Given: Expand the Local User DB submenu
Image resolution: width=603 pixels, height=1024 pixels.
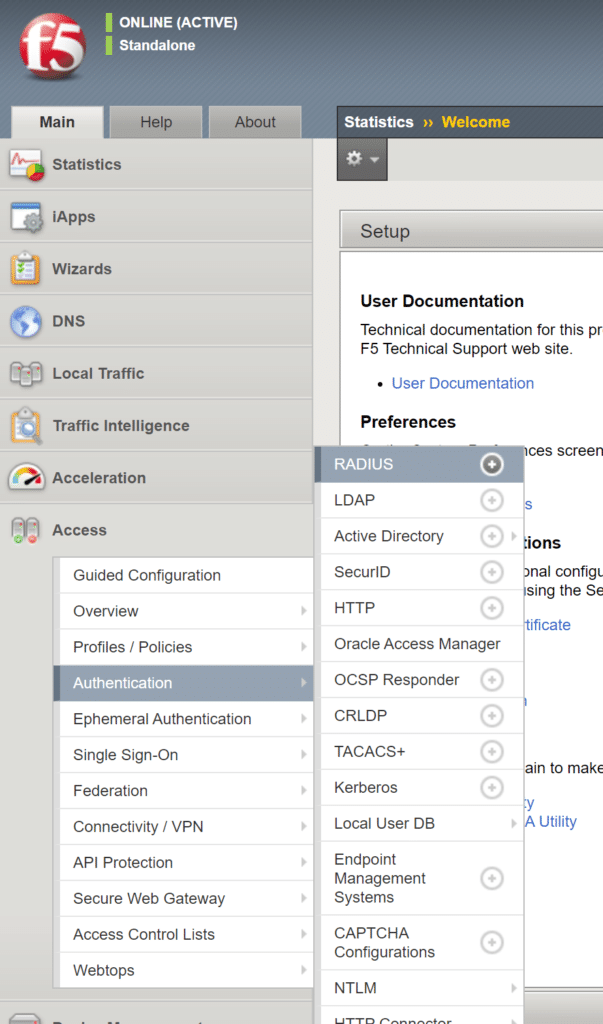Looking at the screenshot, I should [x=513, y=823].
